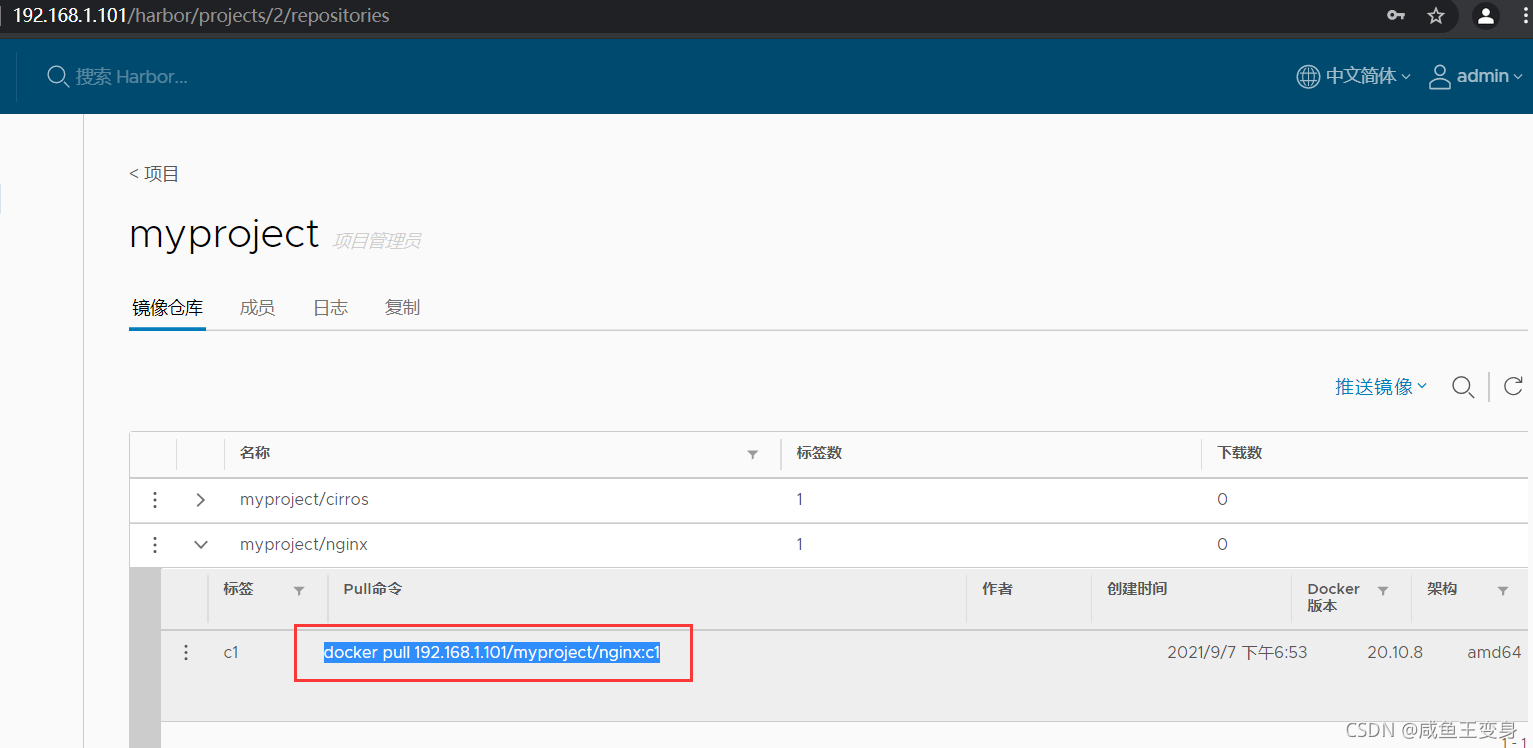Click the 名称 column header
The height and width of the screenshot is (748, 1533).
[255, 453]
